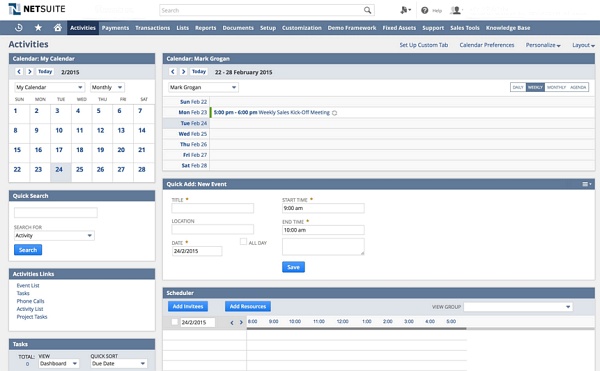Image resolution: width=600 pixels, height=371 pixels.
Task: Click Today in Mark Grogan calendar
Action: [199, 72]
